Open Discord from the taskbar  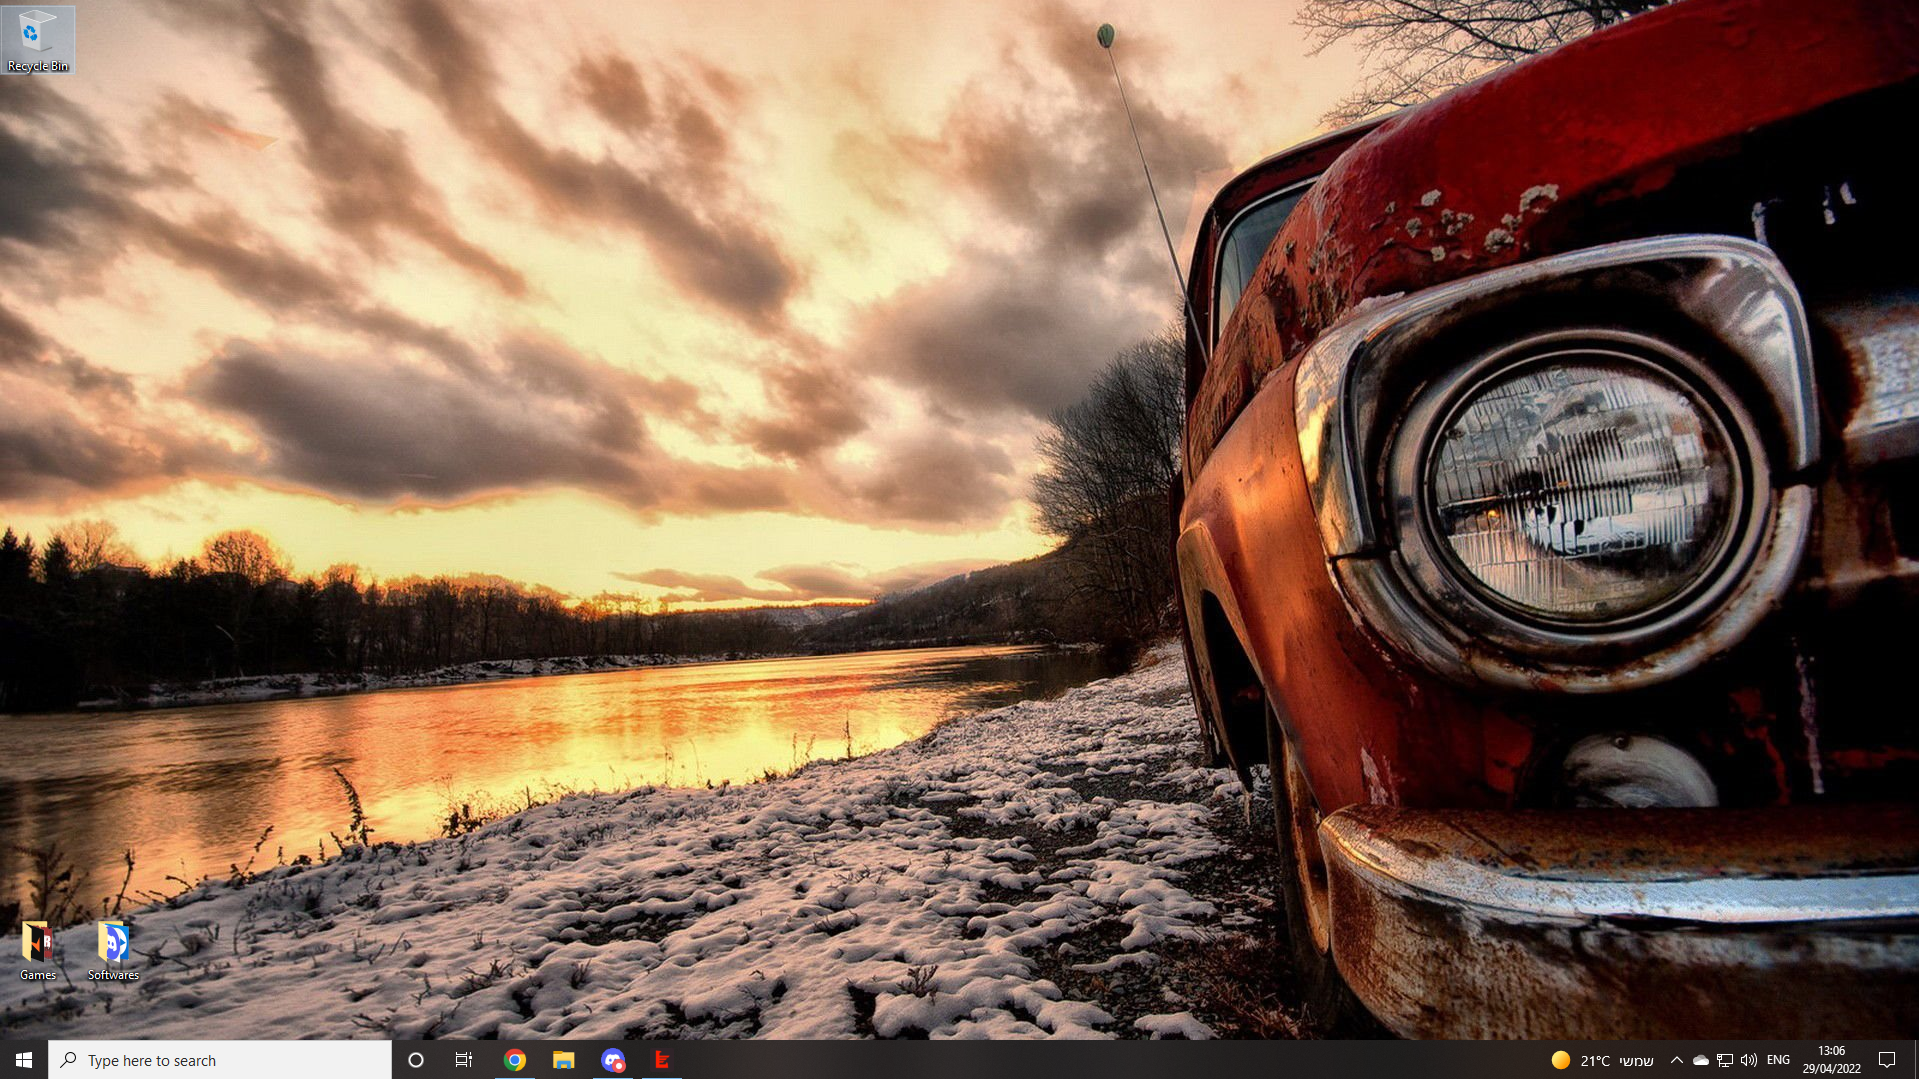[x=613, y=1060]
